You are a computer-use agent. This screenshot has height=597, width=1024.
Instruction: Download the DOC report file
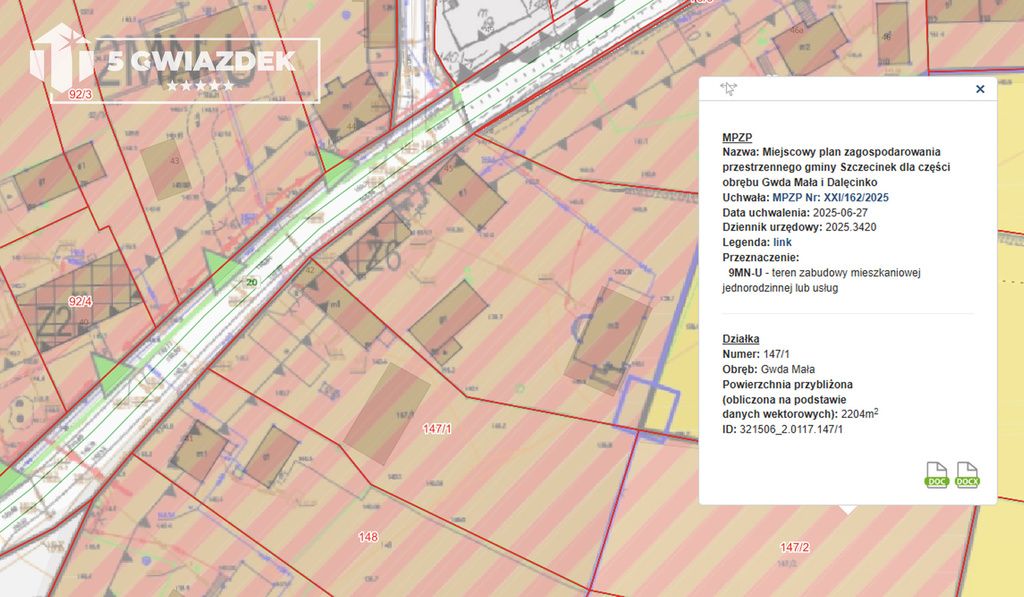tap(937, 475)
